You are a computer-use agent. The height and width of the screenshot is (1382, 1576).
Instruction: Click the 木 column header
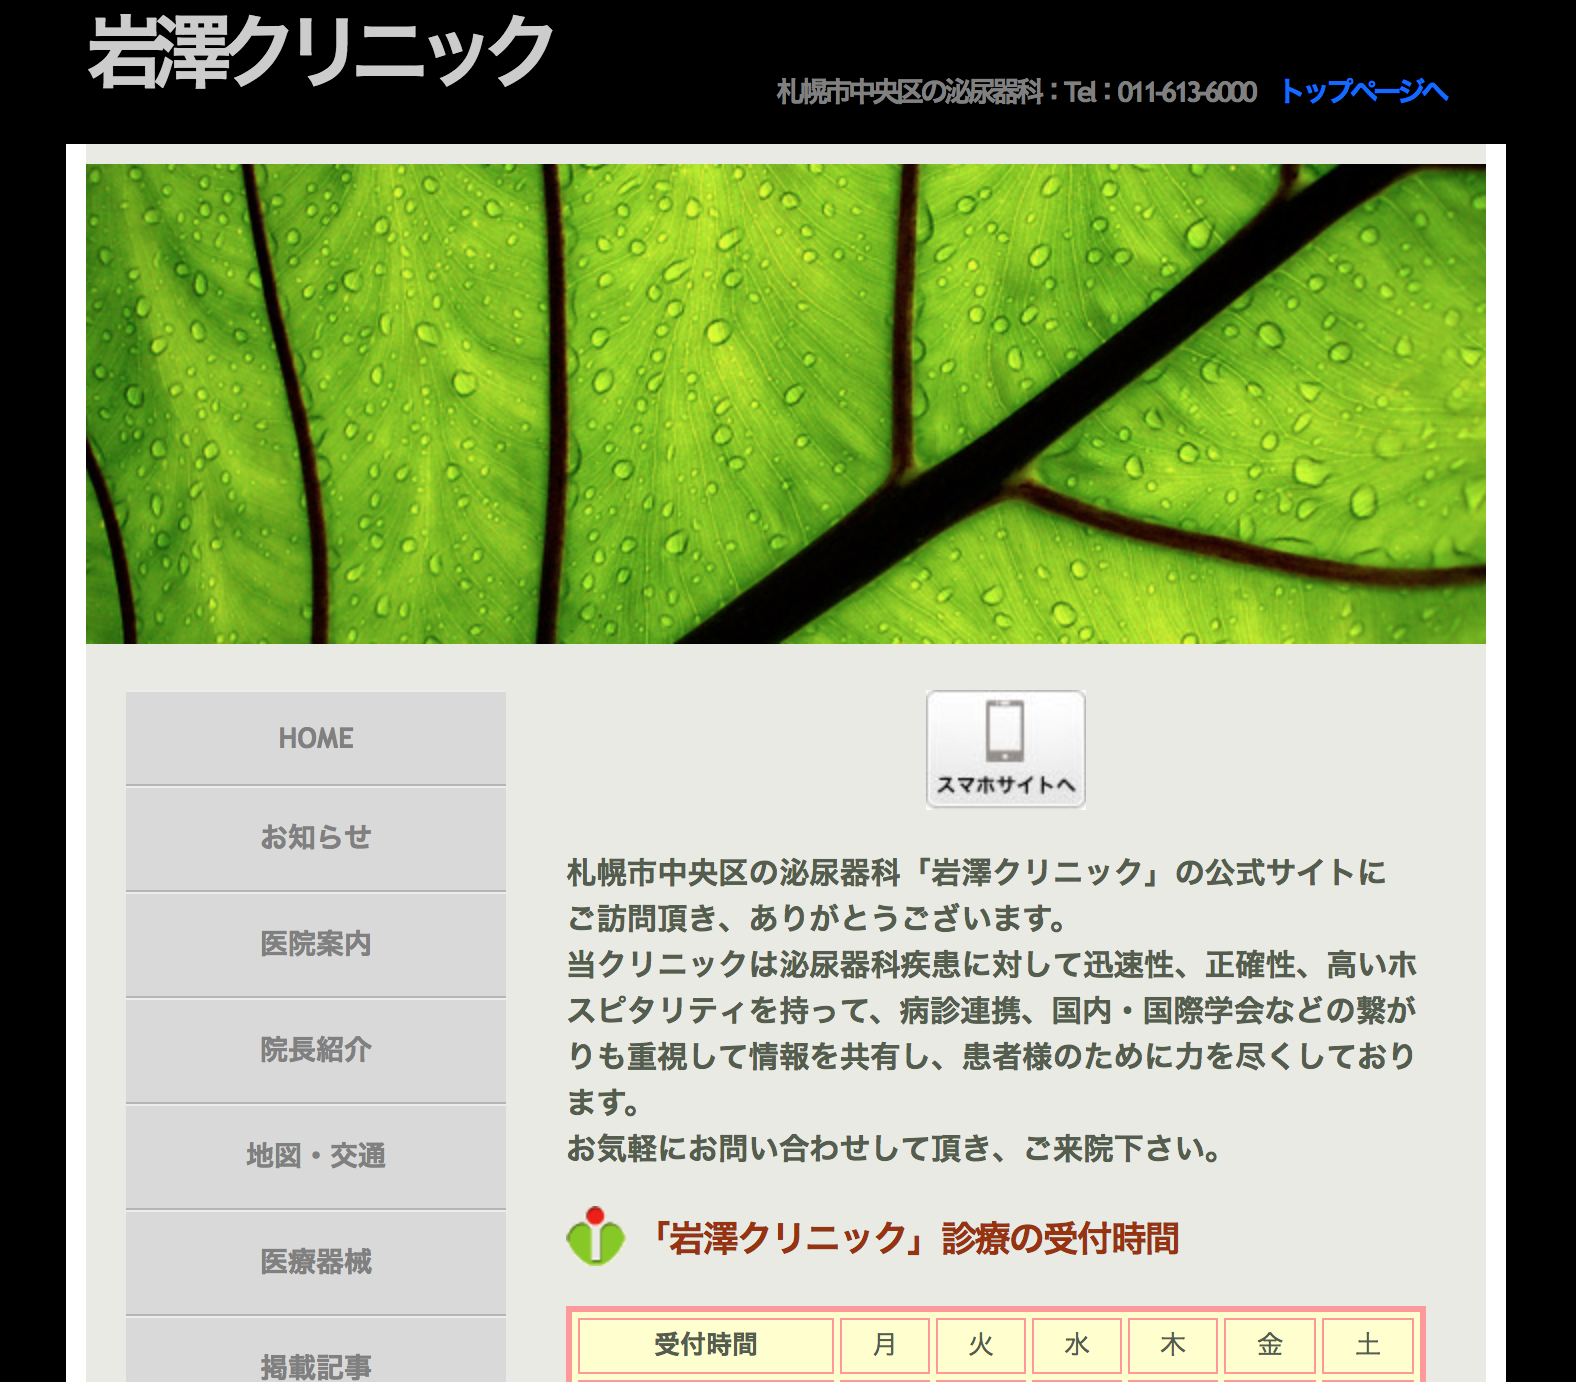(1173, 1345)
